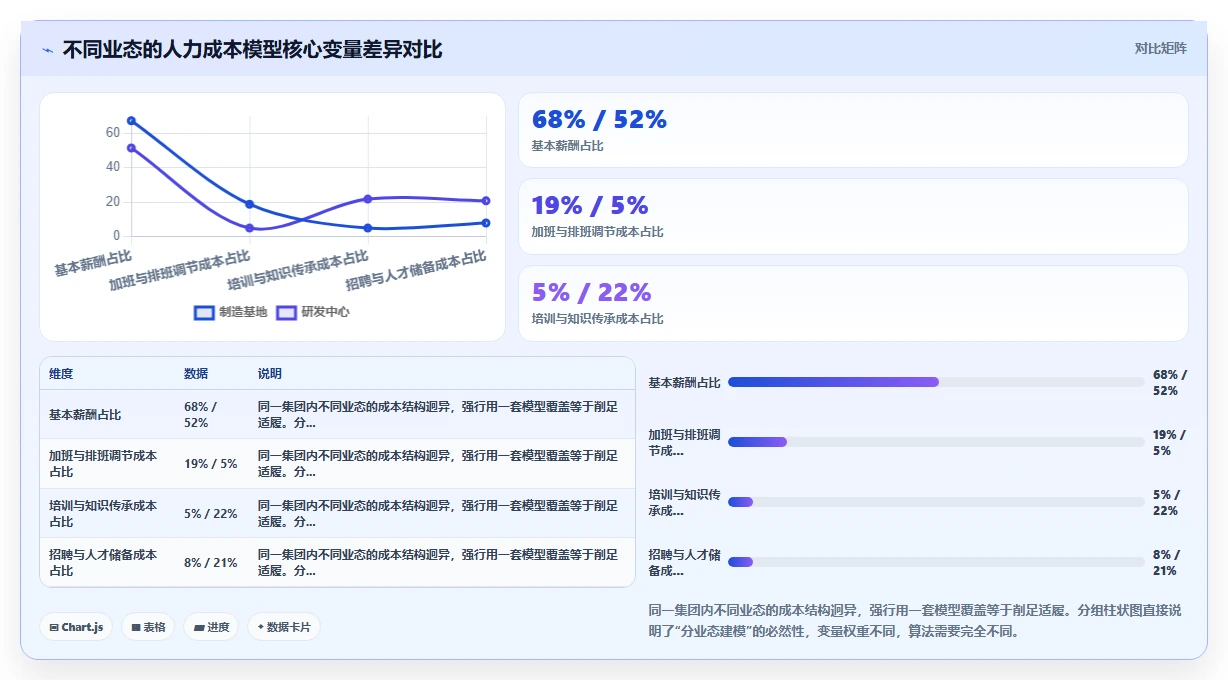Click the summary paragraph mentioning “分业态建模”
The image size is (1228, 680).
pyautogui.click(x=915, y=621)
